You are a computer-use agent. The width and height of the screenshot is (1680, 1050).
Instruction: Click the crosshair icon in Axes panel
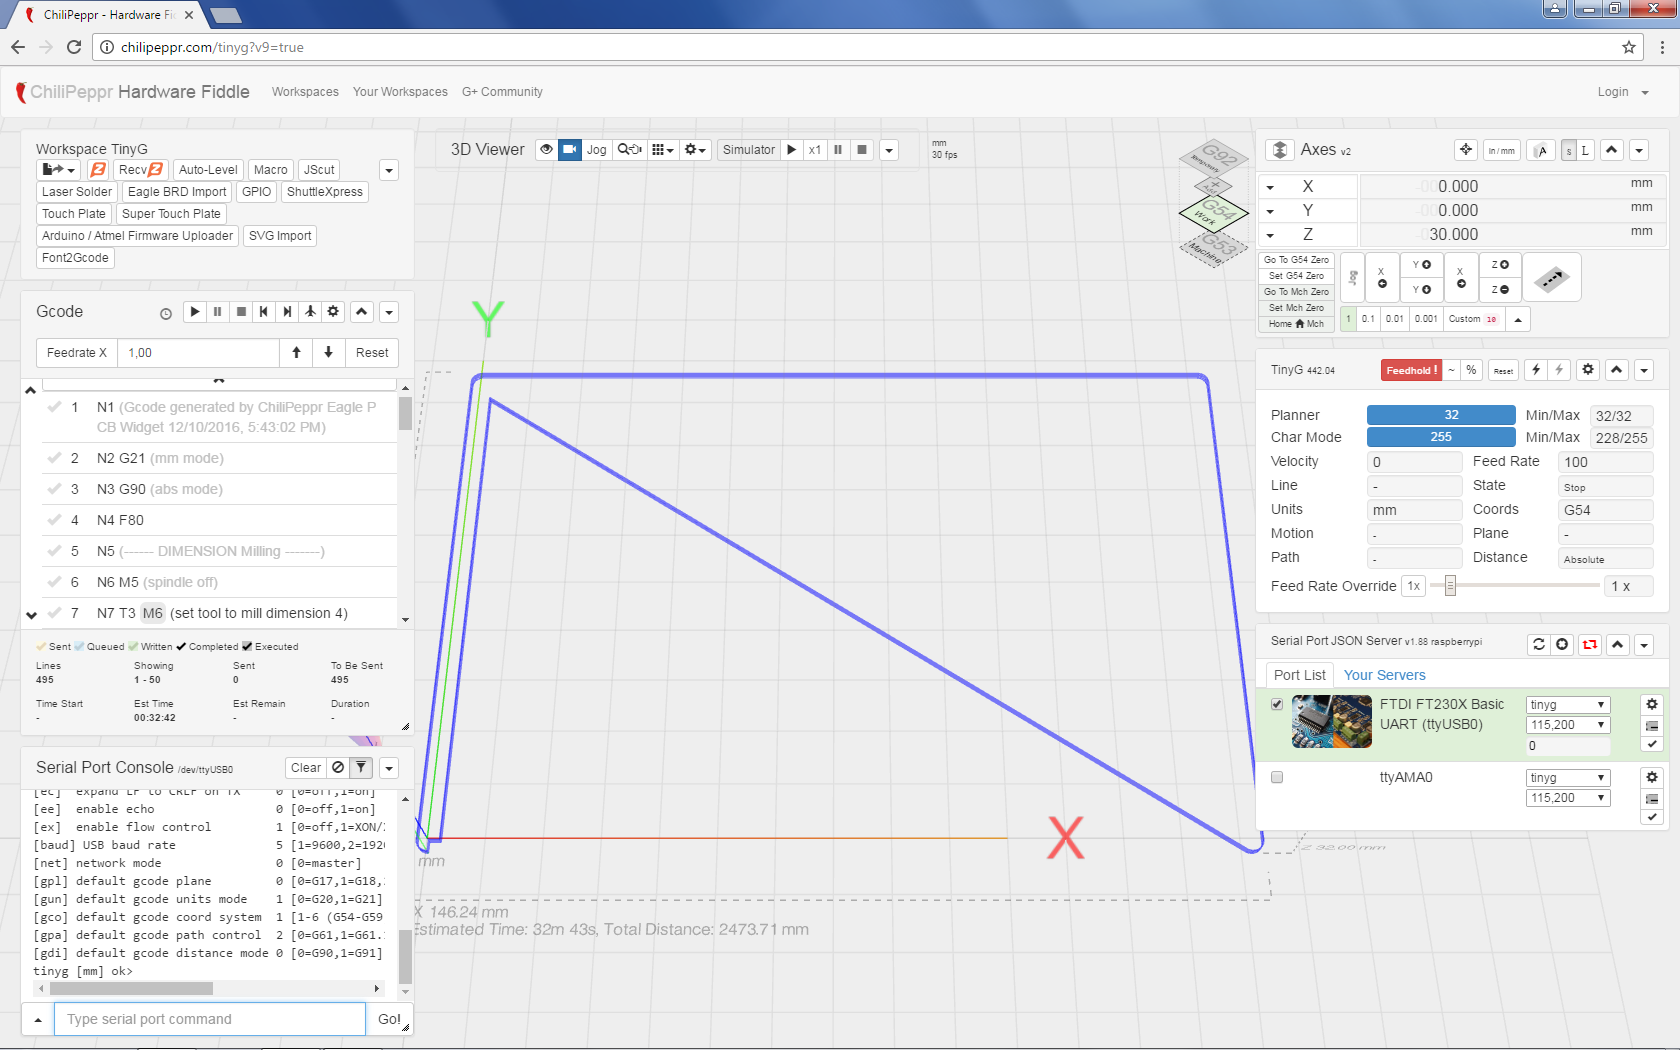1466,150
